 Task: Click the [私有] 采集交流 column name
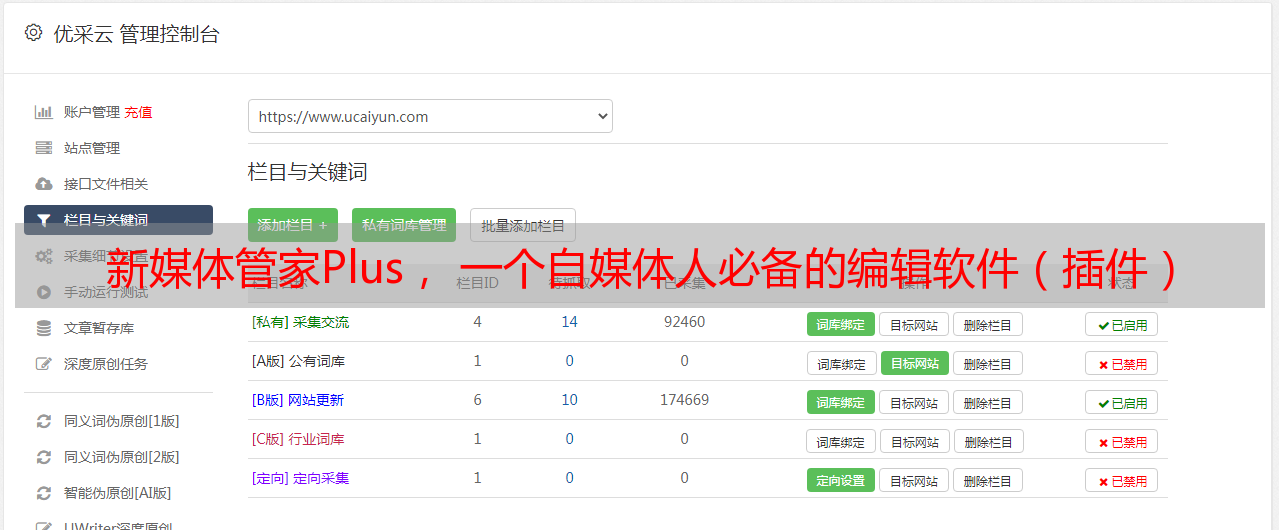coord(300,322)
